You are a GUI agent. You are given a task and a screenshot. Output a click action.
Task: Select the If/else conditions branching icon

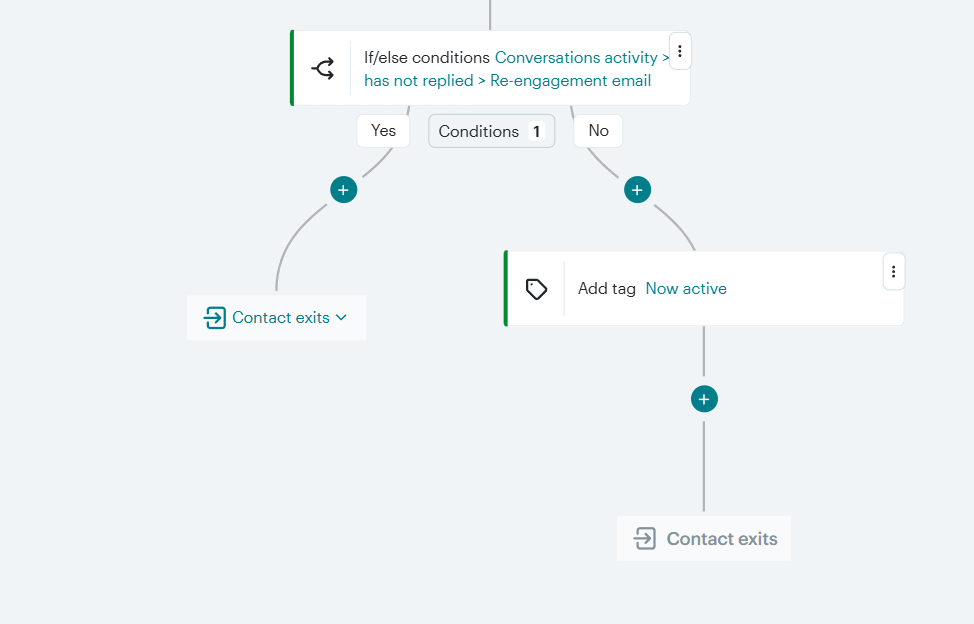click(322, 68)
